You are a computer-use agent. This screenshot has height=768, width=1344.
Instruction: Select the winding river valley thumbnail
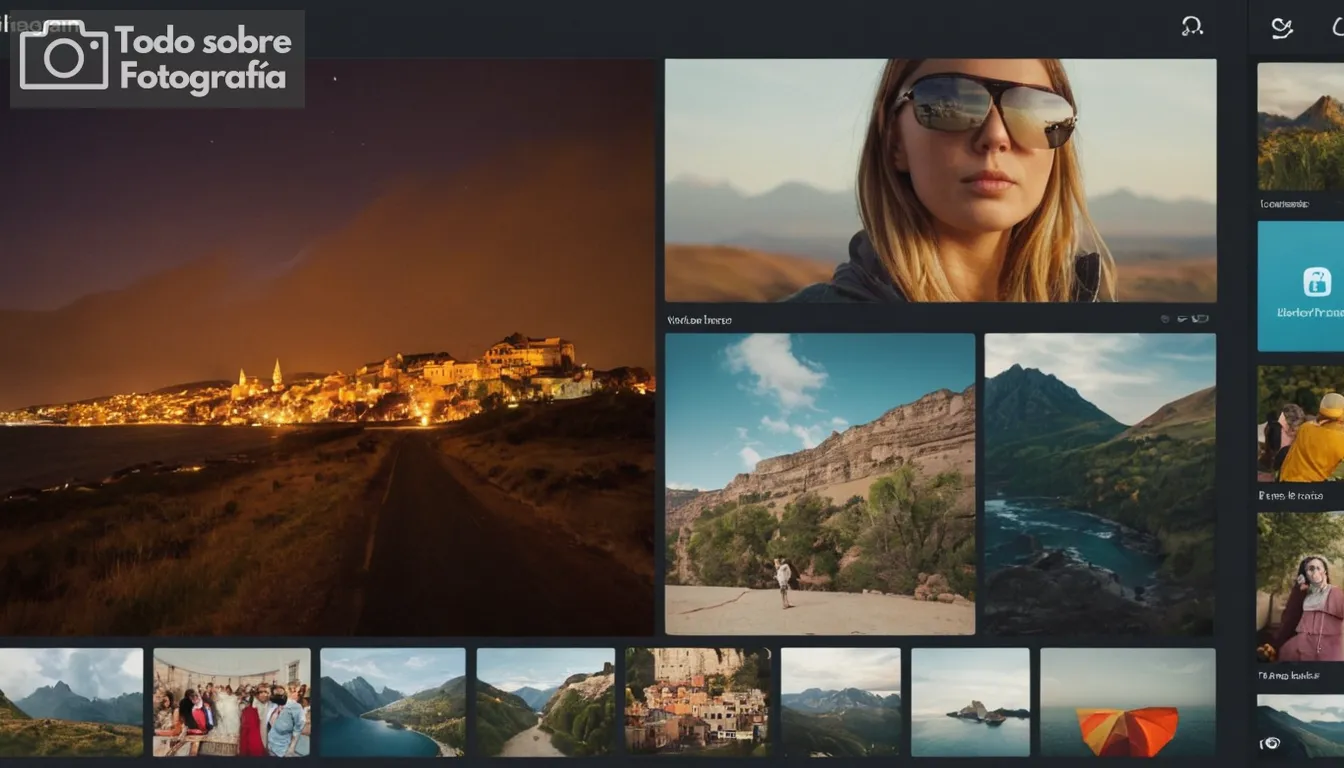tap(545, 702)
